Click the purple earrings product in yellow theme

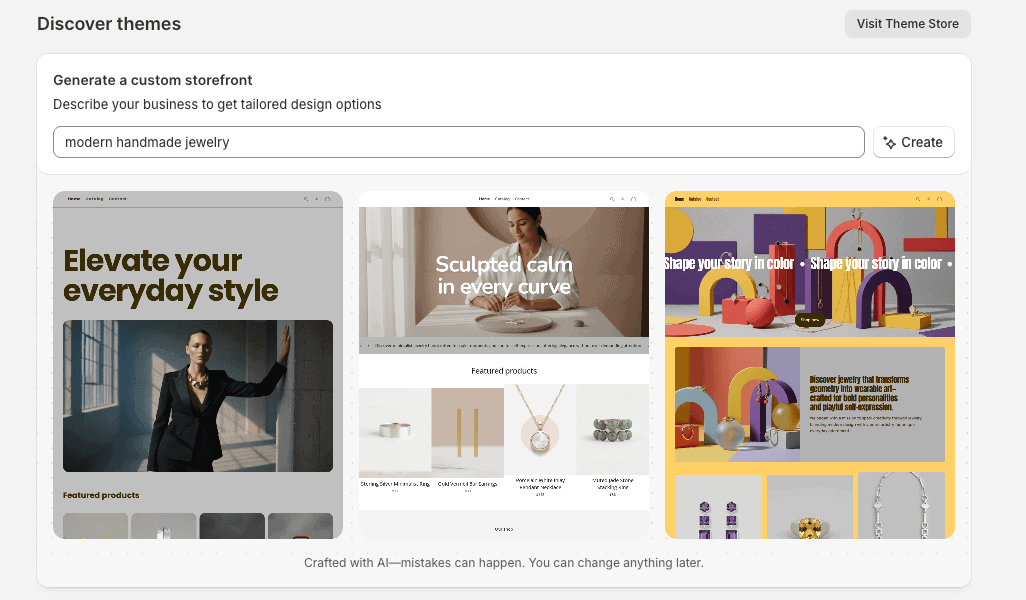click(x=718, y=507)
